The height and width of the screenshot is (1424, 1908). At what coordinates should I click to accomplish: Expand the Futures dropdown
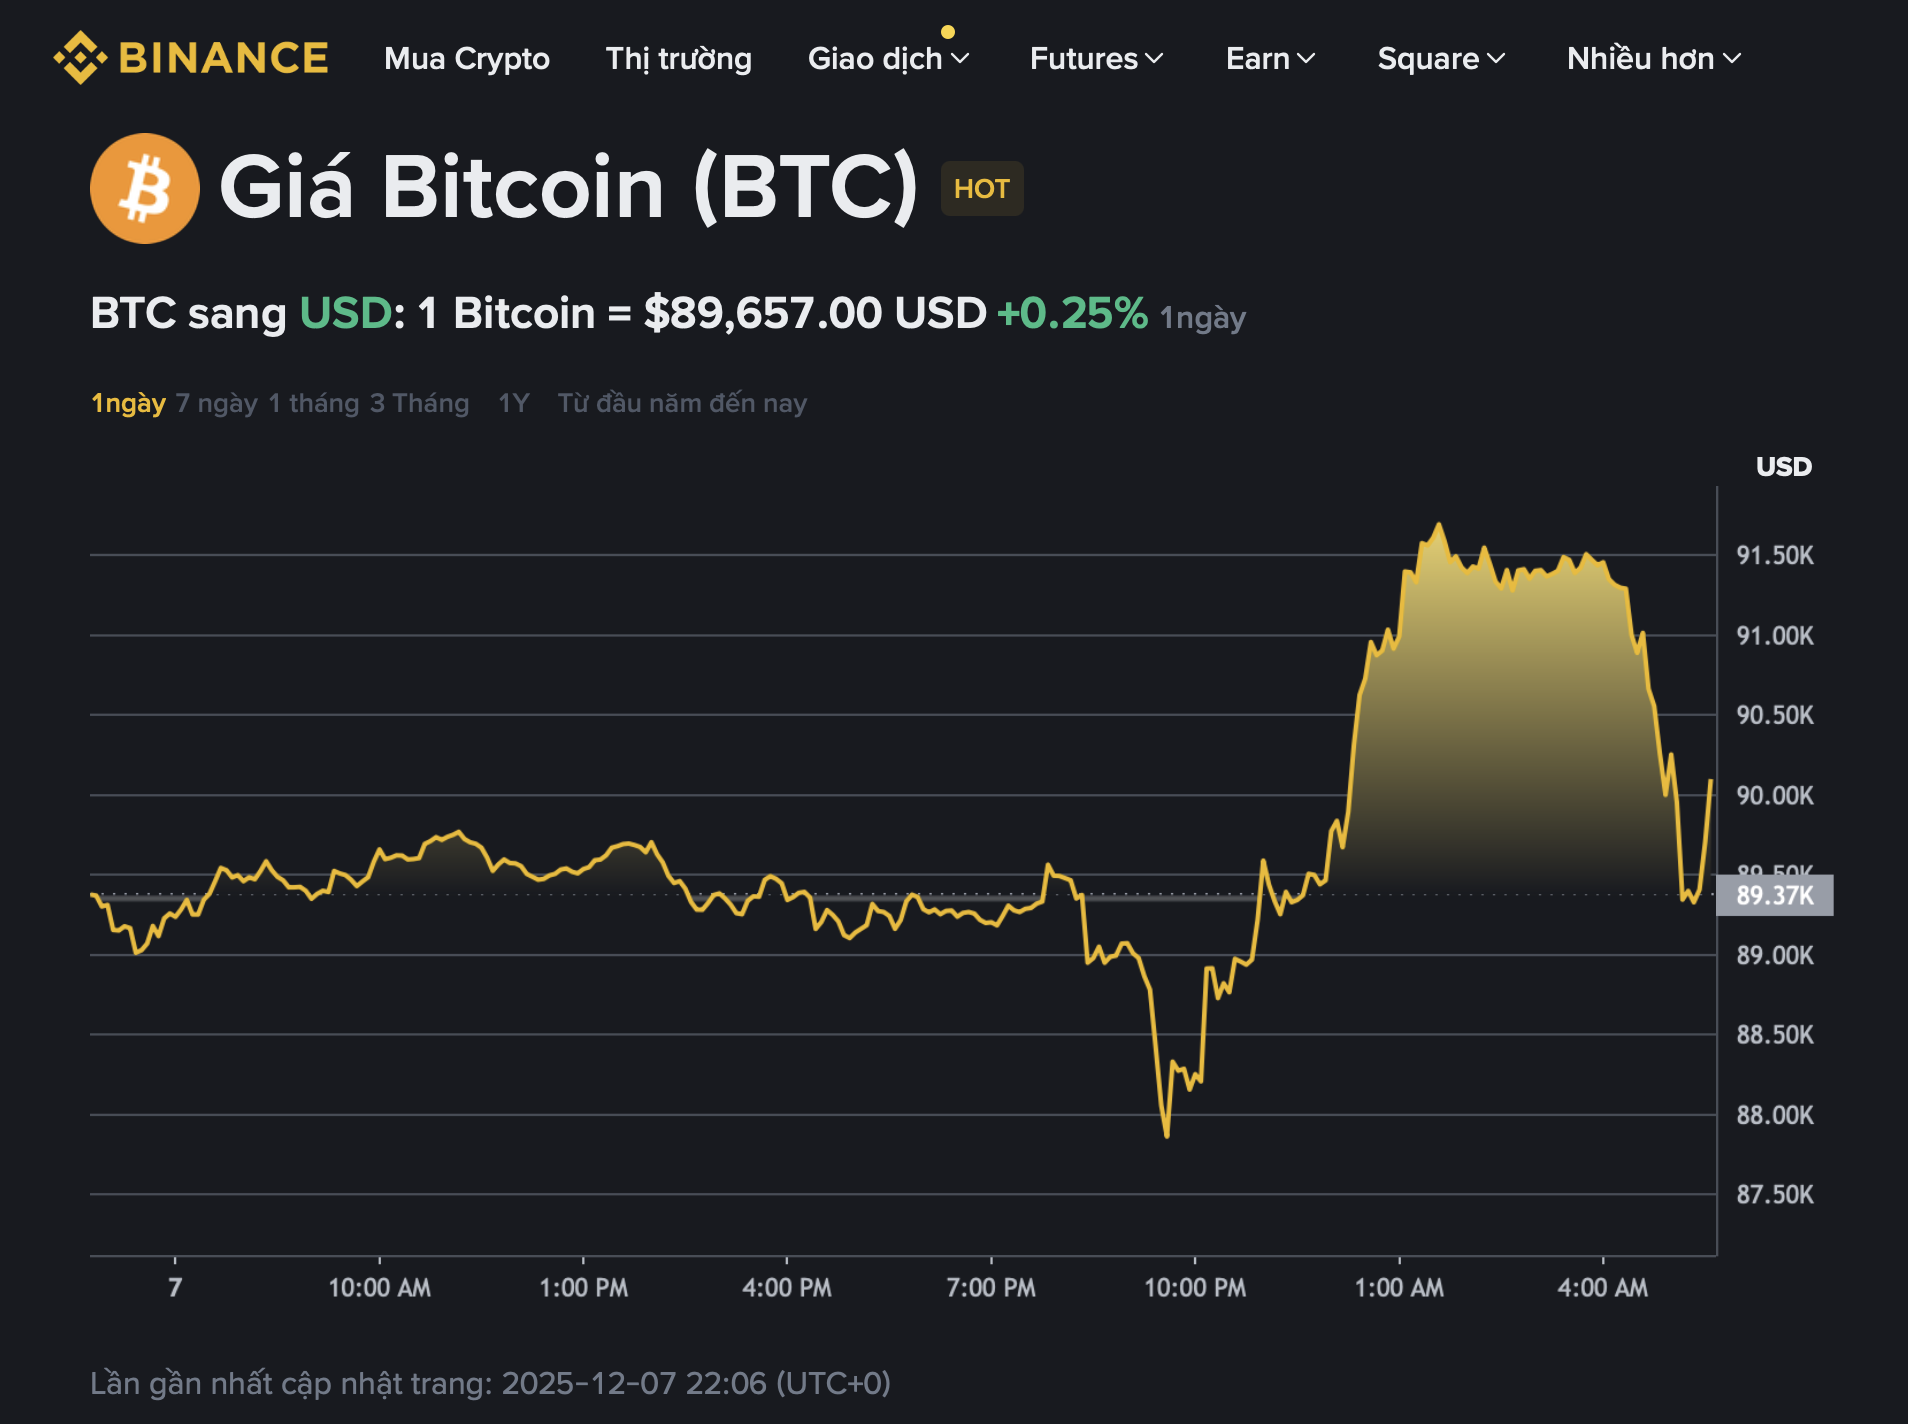coord(1096,59)
